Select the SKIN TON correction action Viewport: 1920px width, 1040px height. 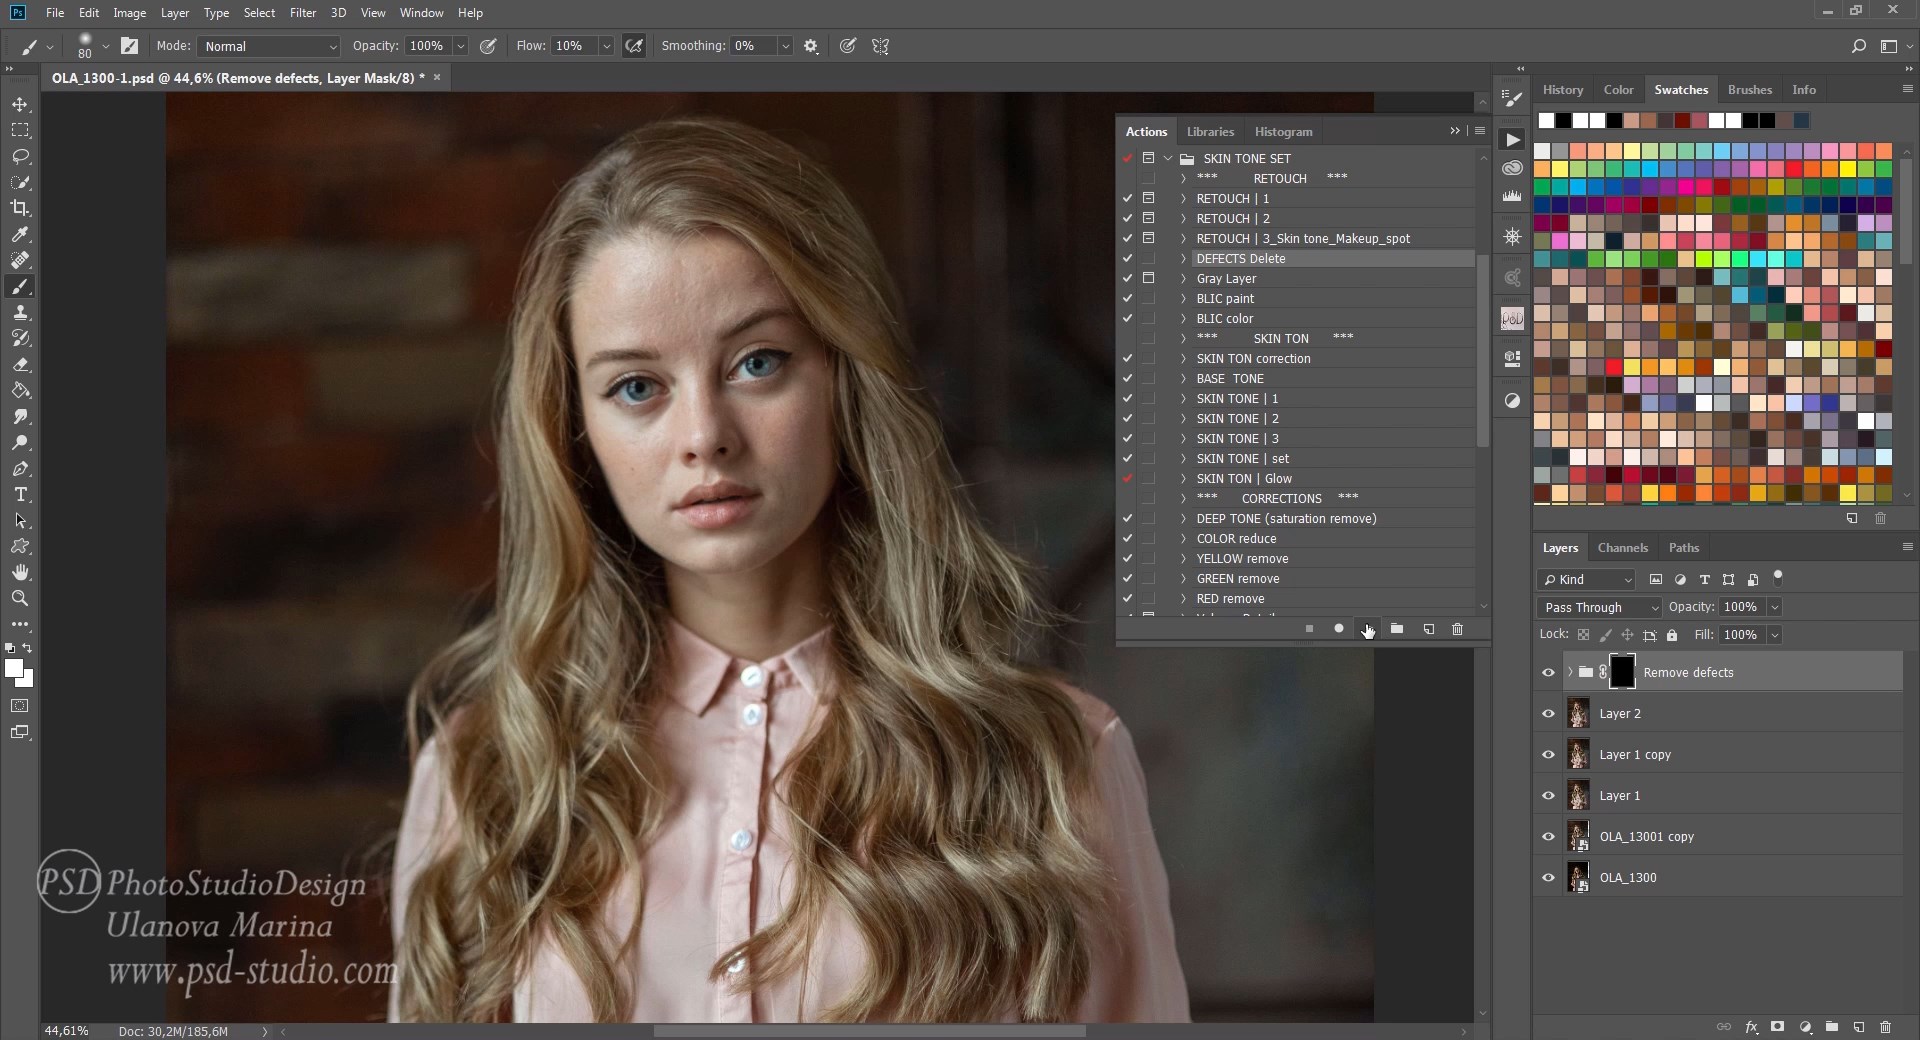pos(1253,359)
